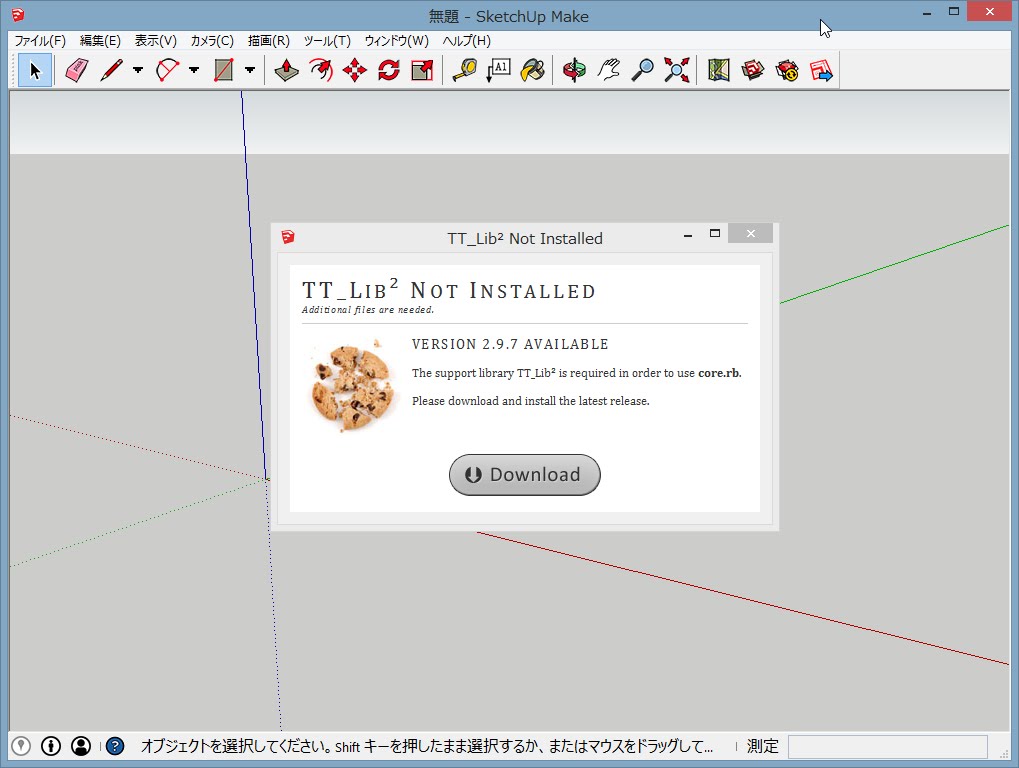The image size is (1019, 768).
Task: Choose the Line pencil tool
Action: [x=112, y=70]
